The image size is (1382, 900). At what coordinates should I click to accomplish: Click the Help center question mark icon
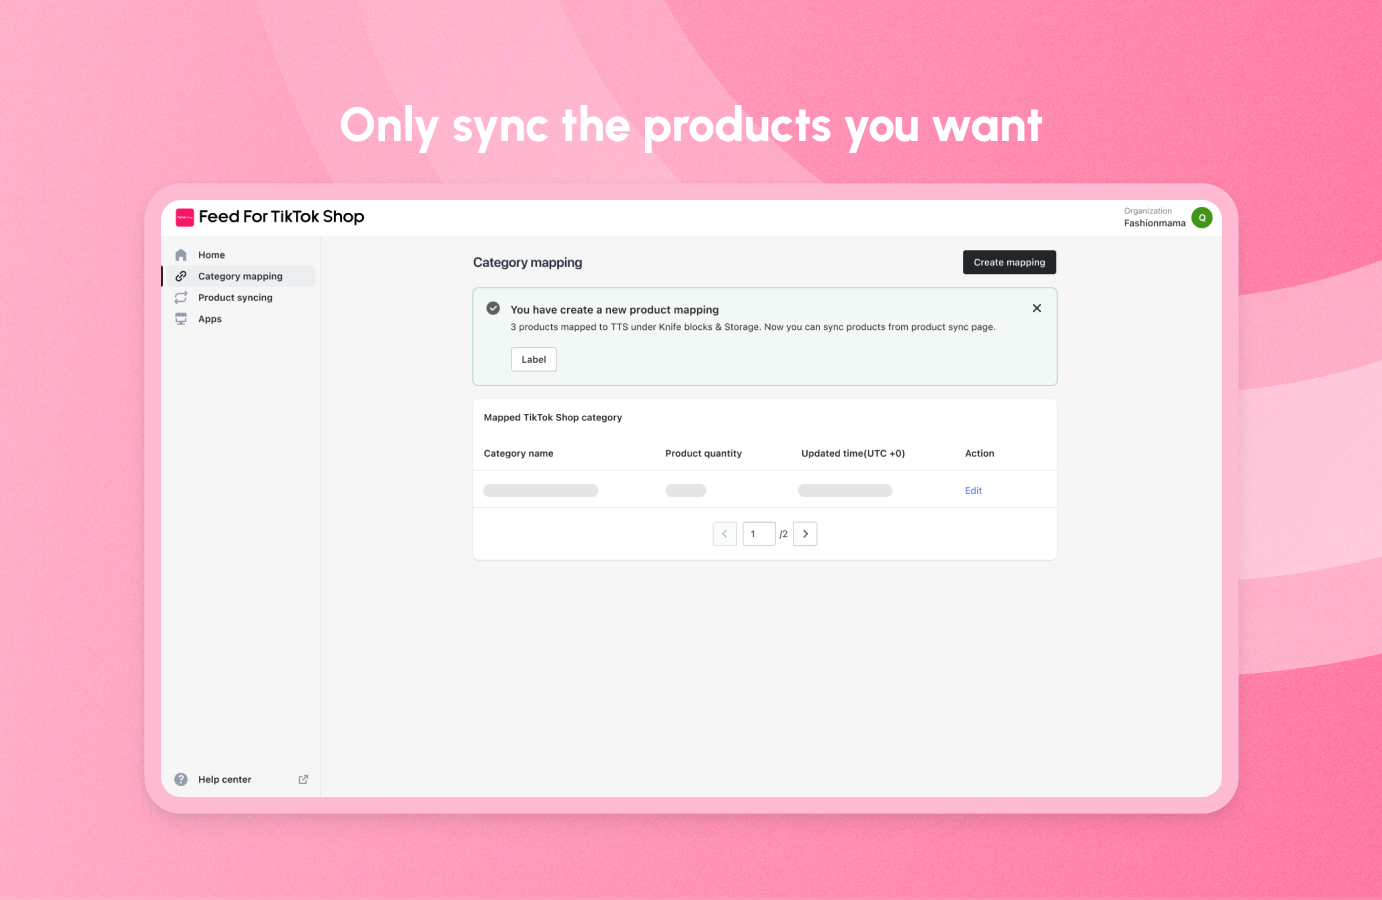tap(181, 779)
